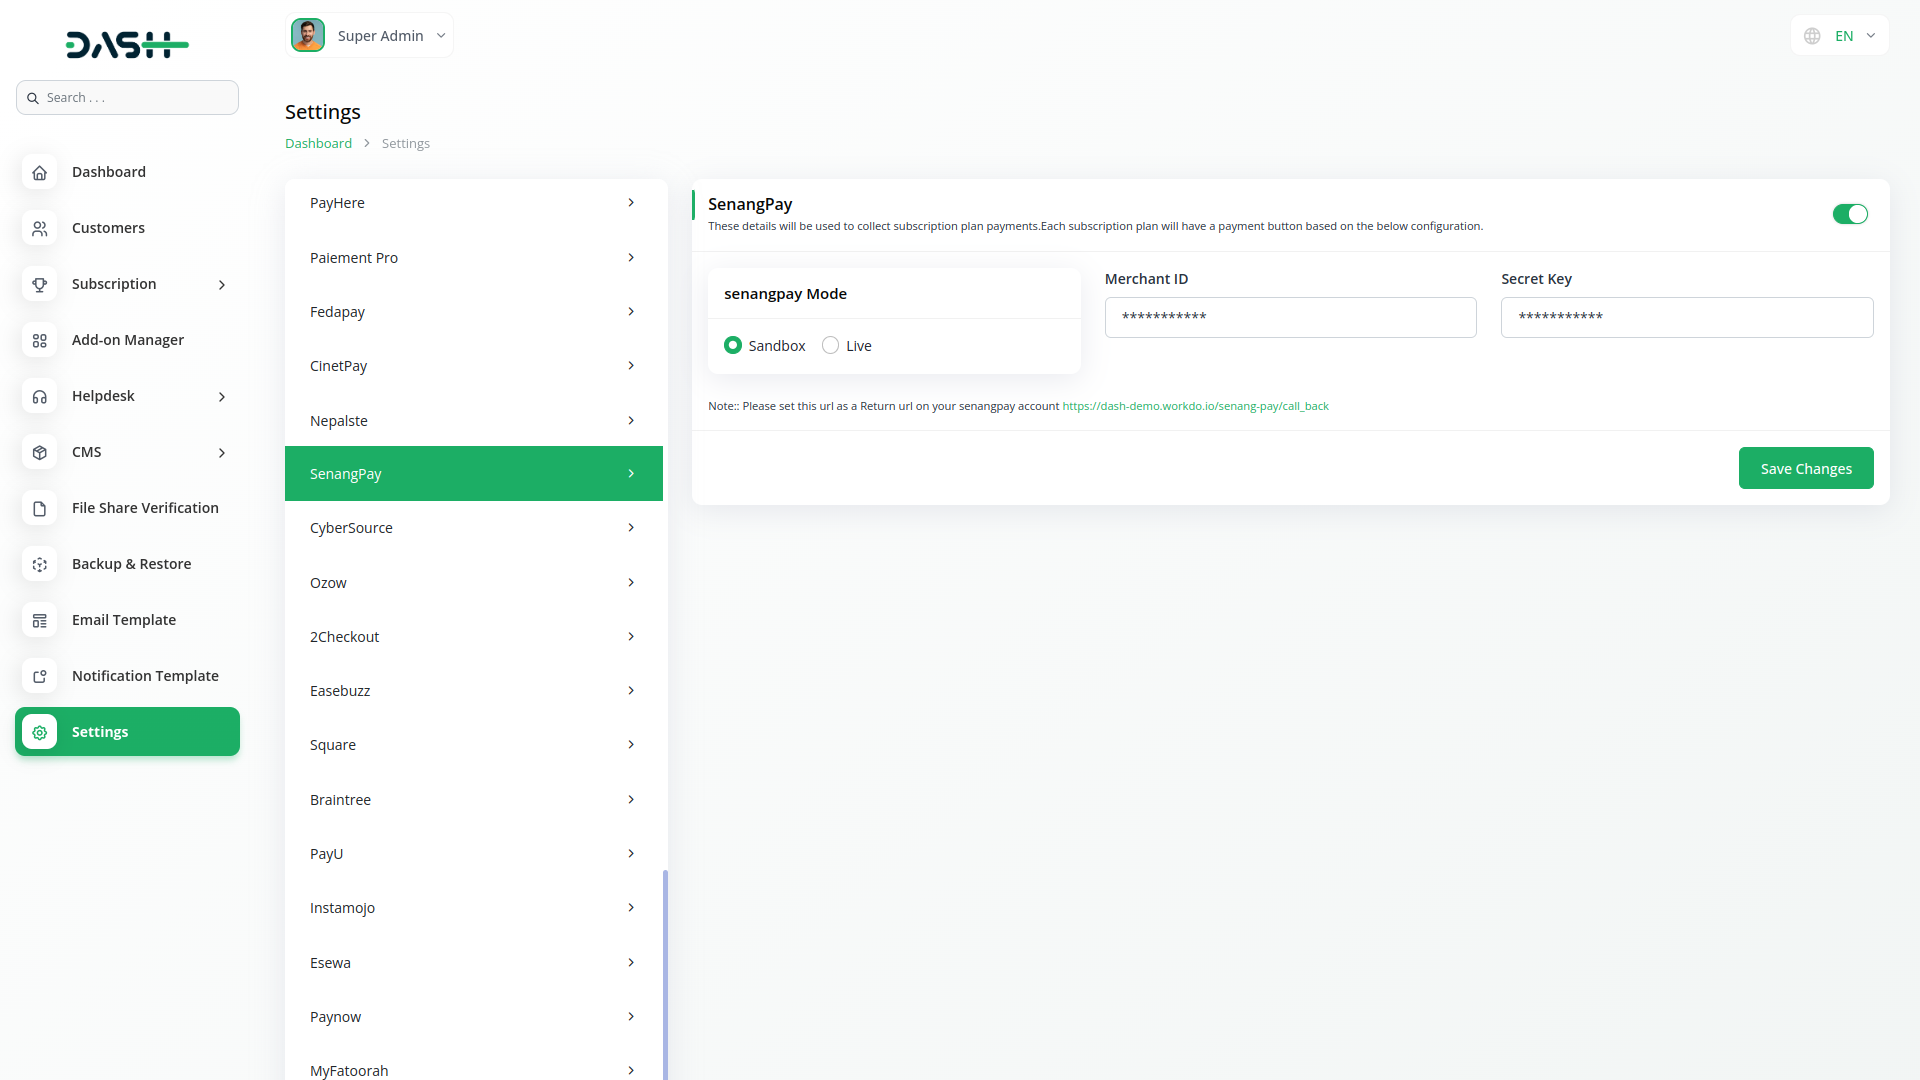The width and height of the screenshot is (1920, 1080).
Task: Open the Super Admin dropdown arrow
Action: tap(441, 35)
